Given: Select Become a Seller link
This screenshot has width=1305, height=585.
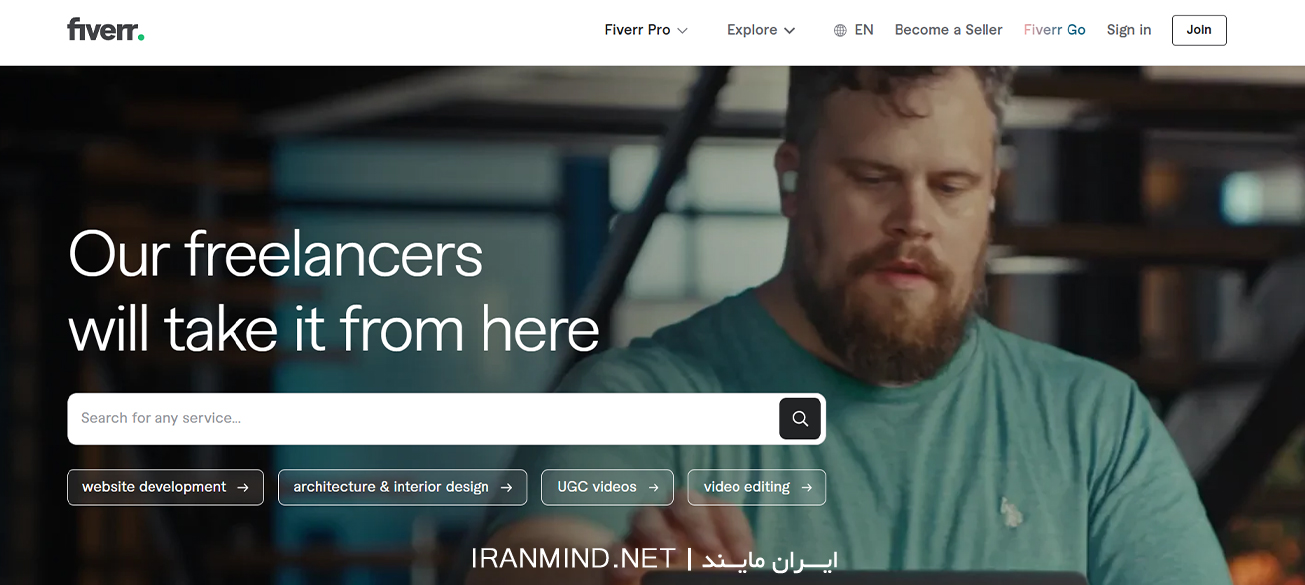Looking at the screenshot, I should (x=948, y=30).
